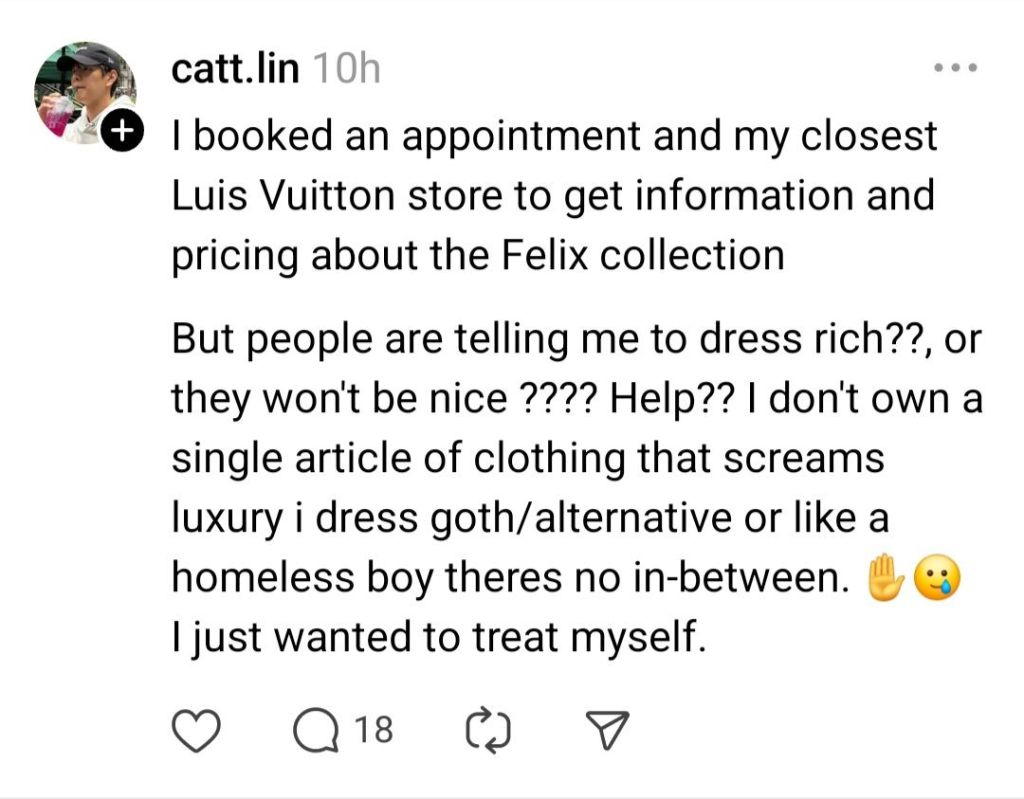Click the raised hand emoji
Screen dimensions: 1024x799
tap(883, 578)
